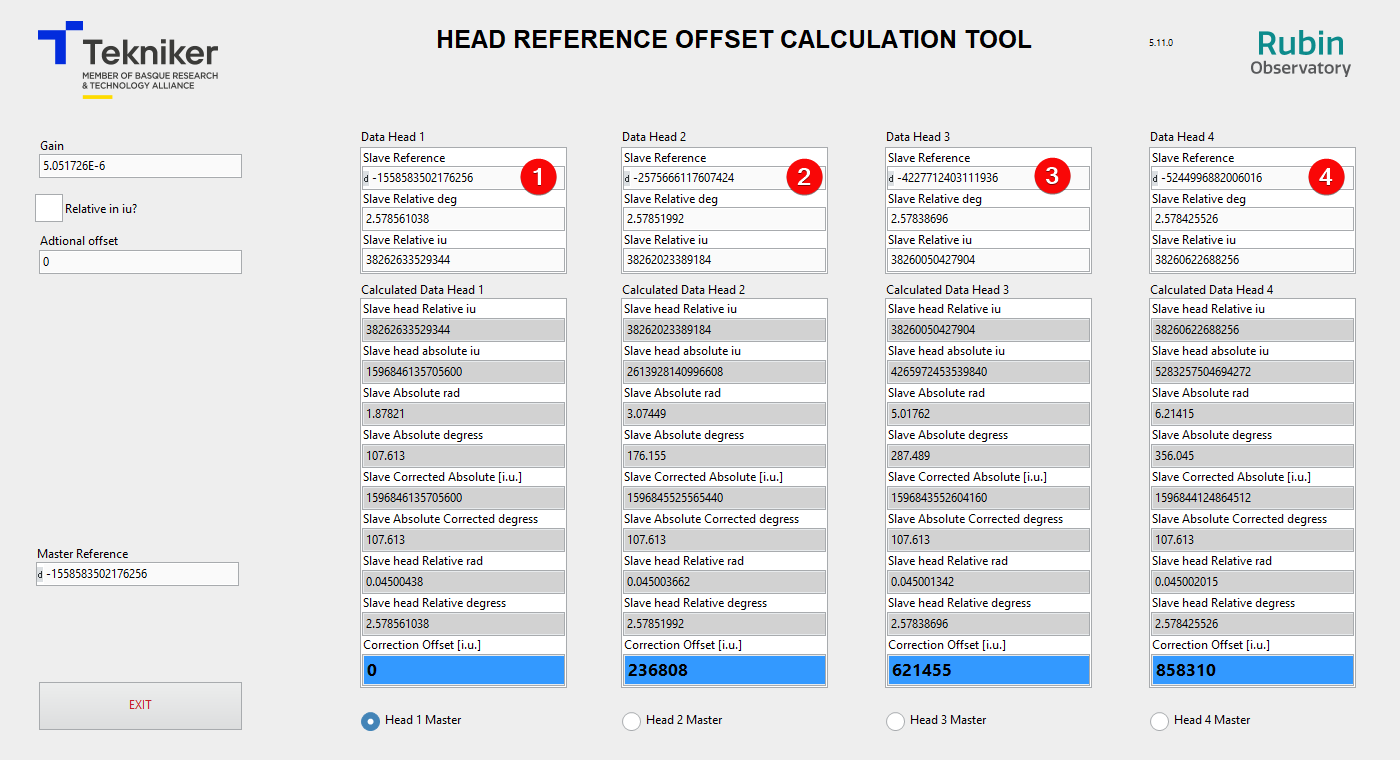Click Head 2 Slave Absolute rad value 3.07449
Image resolution: width=1400 pixels, height=760 pixels.
pyautogui.click(x=725, y=414)
